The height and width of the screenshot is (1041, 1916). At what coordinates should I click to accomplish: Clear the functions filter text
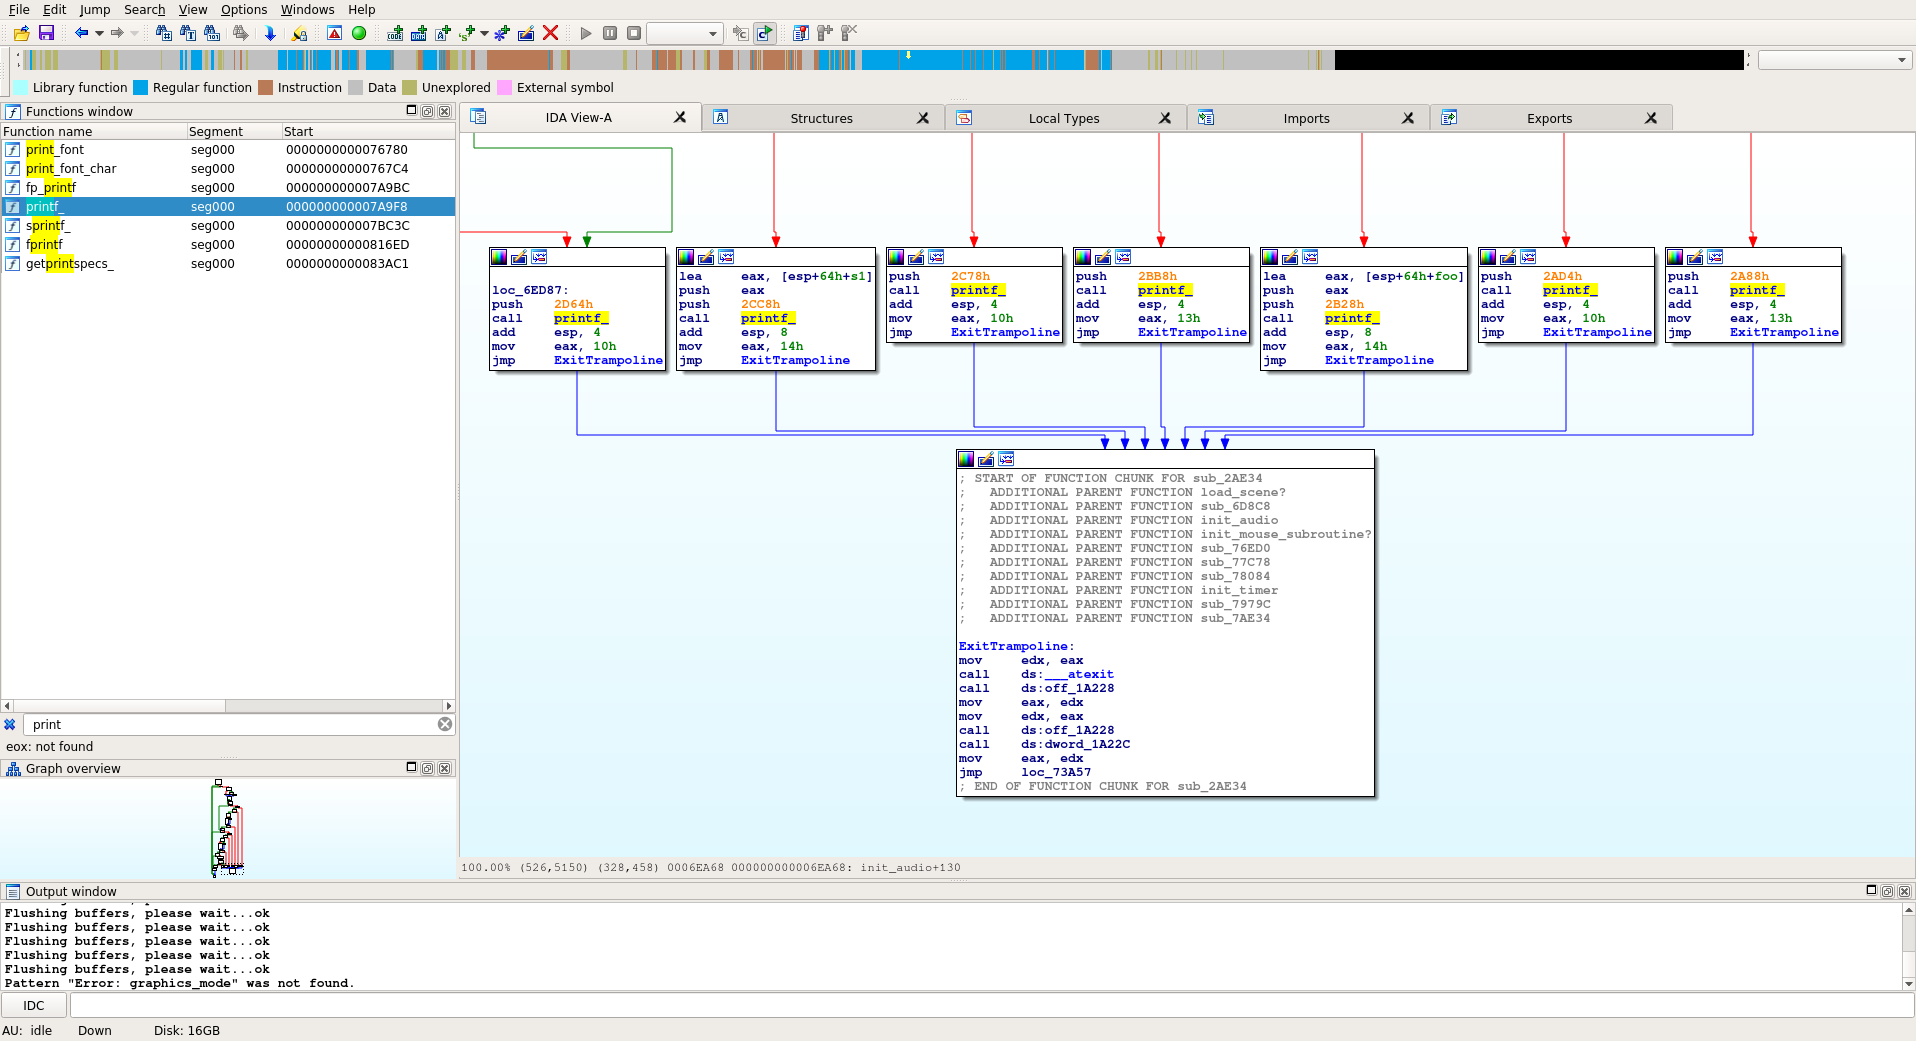pos(445,724)
